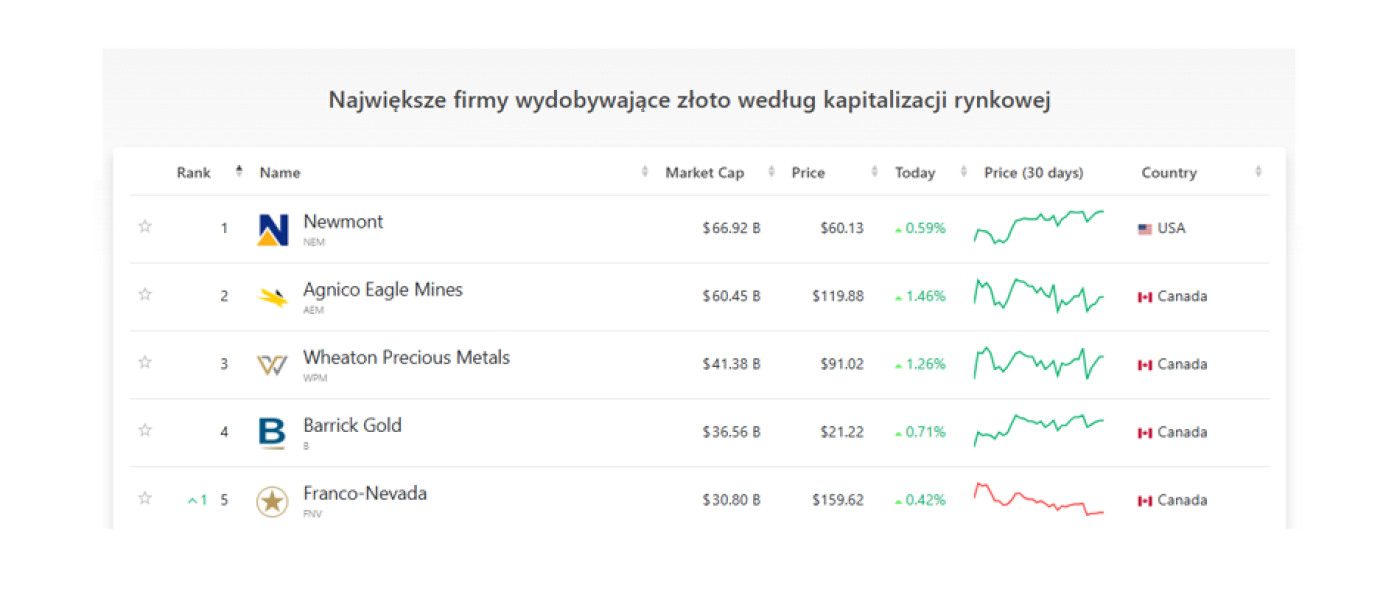Toggle favorite star for Barrick Gold
This screenshot has height=600, width=1397.
(145, 431)
